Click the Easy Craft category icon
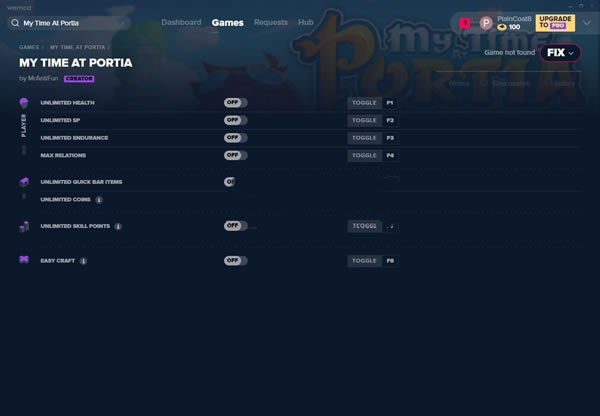Screen dimensions: 600x416 coord(24,260)
